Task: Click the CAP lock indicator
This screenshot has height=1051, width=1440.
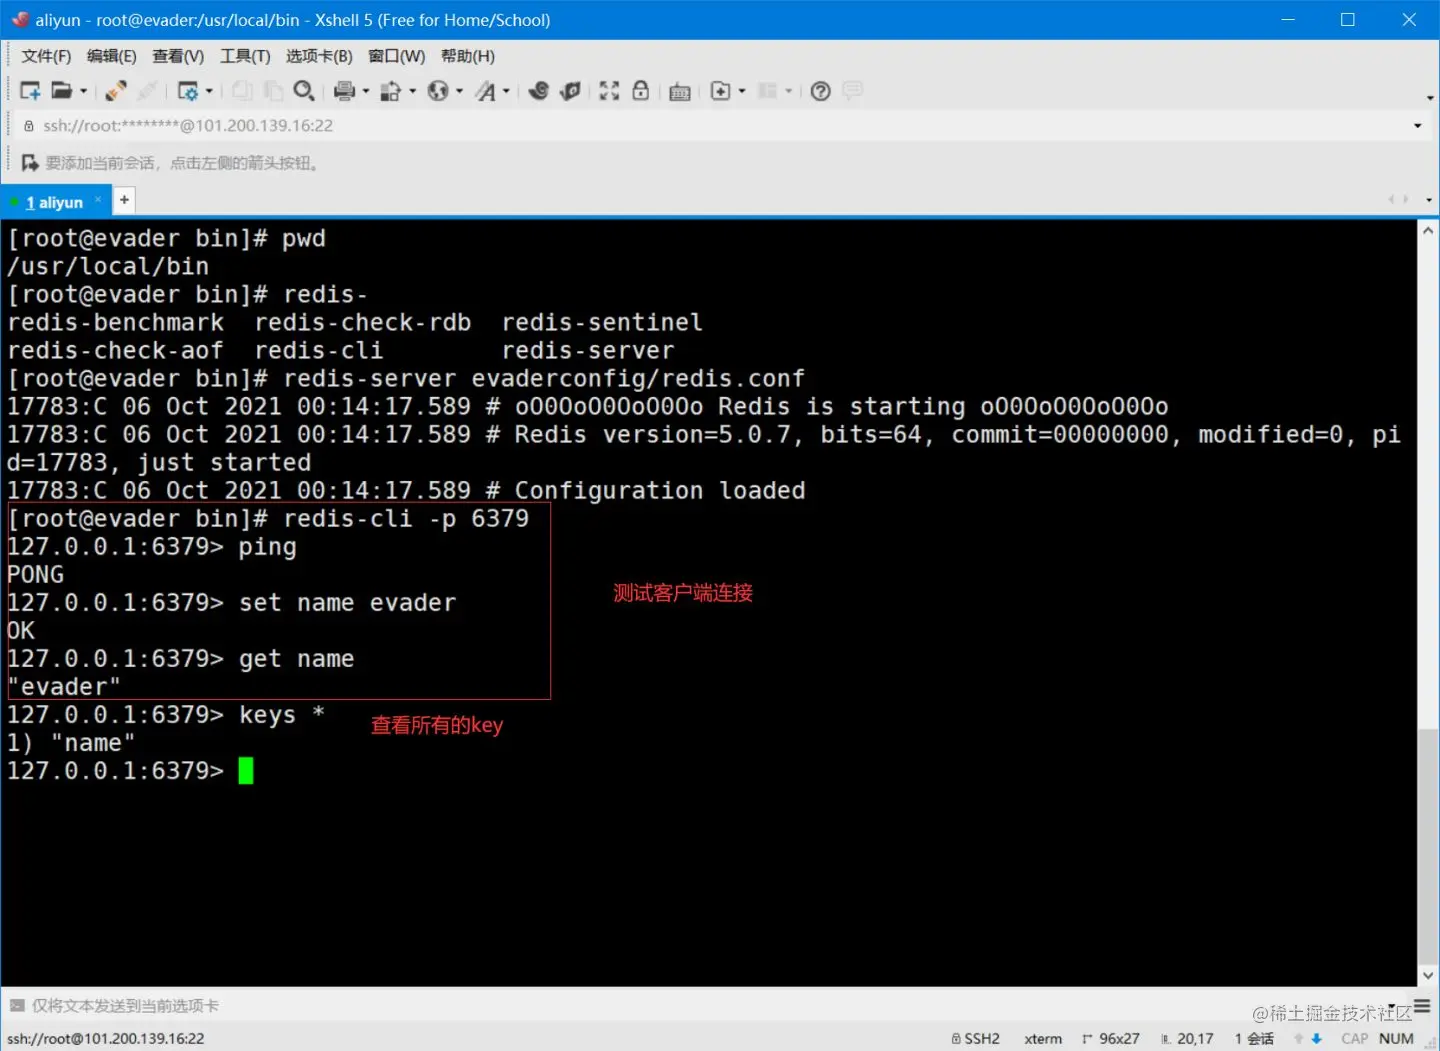Action: click(x=1355, y=1039)
